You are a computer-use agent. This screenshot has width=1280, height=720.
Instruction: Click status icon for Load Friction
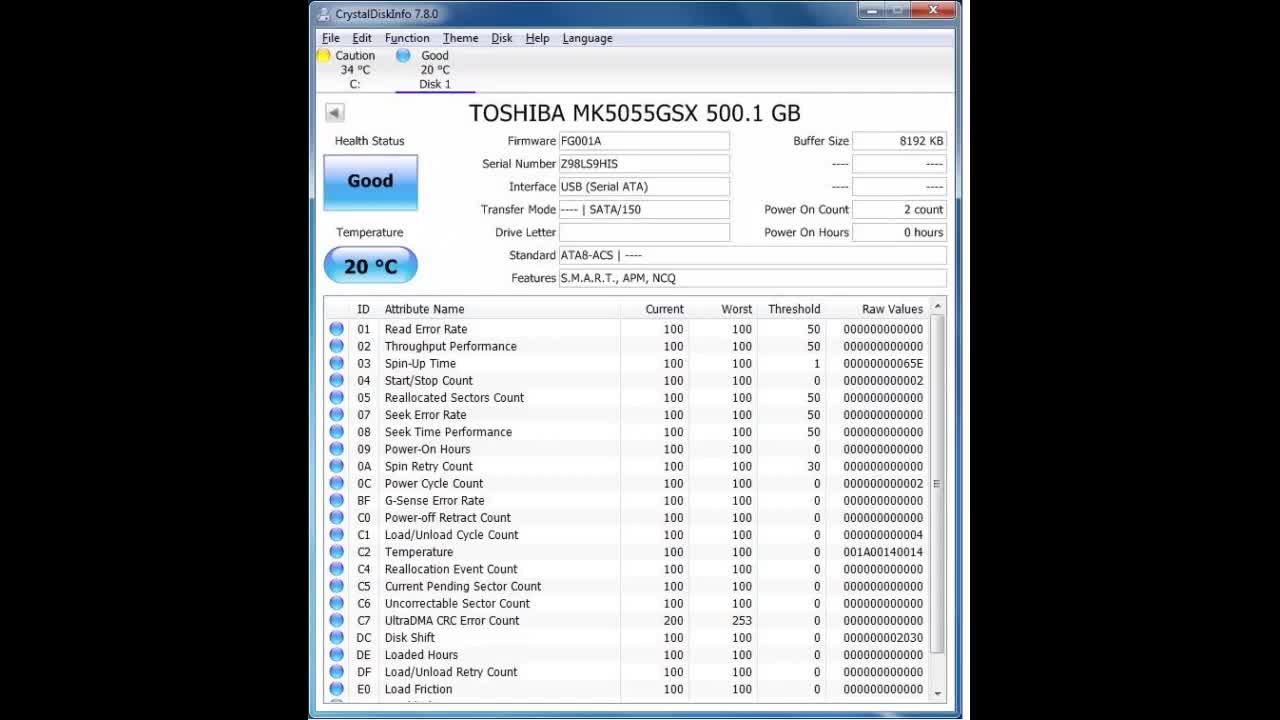tap(336, 689)
